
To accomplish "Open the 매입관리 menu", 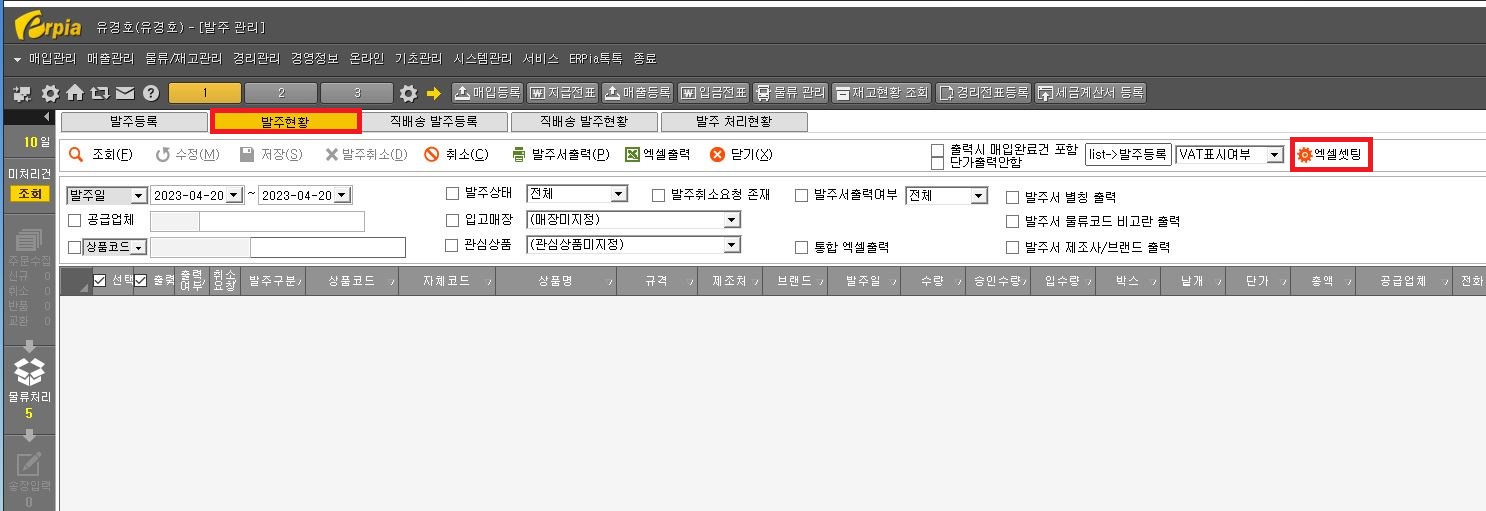I will click(52, 59).
